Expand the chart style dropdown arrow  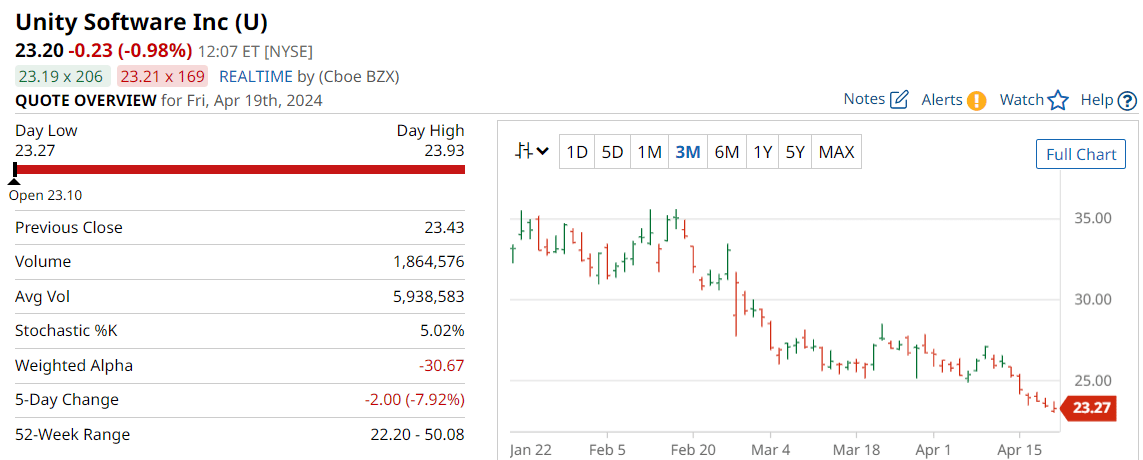(542, 152)
